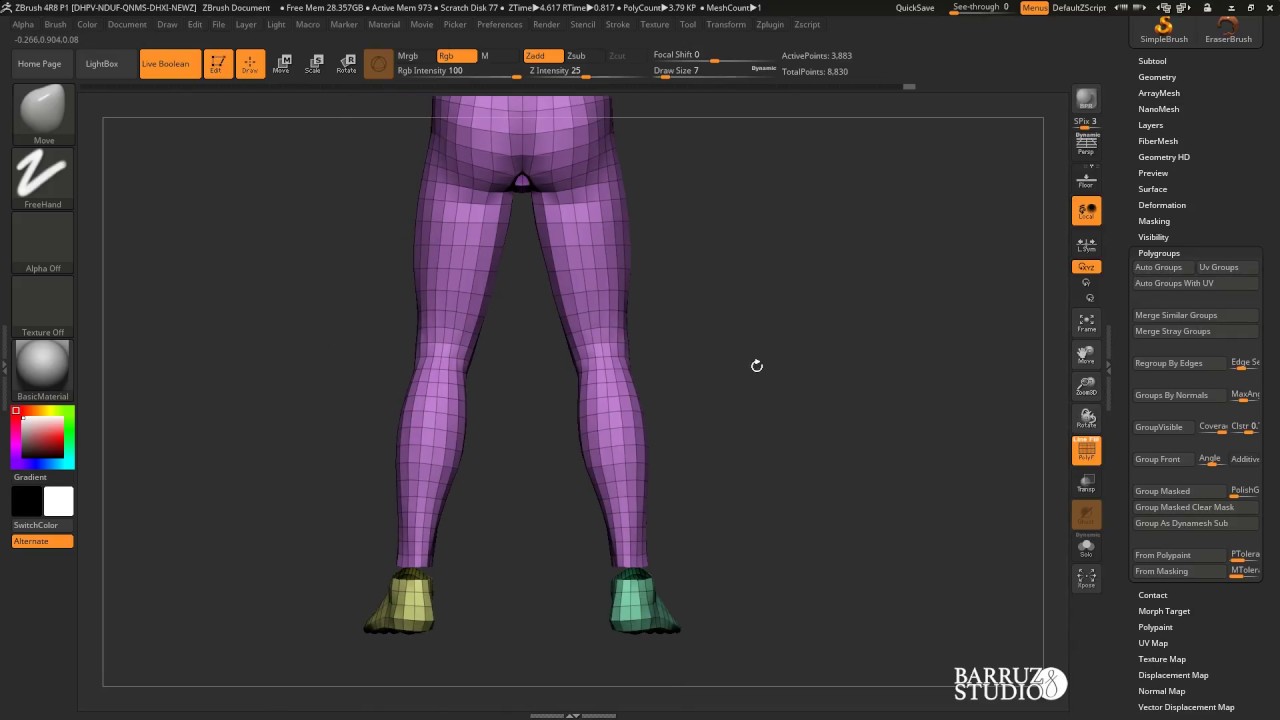Expand the ArrayMesh section
The height and width of the screenshot is (720, 1280).
coord(1159,93)
